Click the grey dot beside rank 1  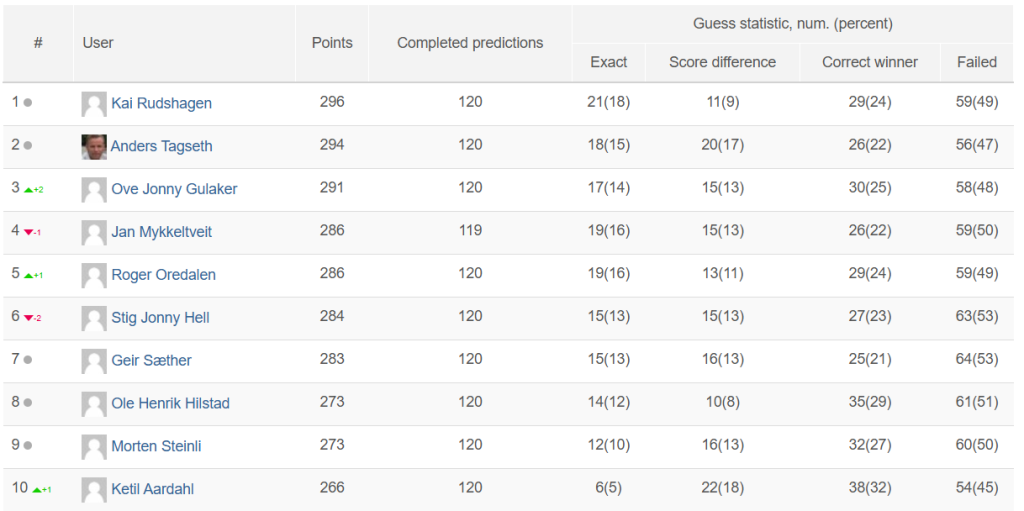tap(27, 103)
